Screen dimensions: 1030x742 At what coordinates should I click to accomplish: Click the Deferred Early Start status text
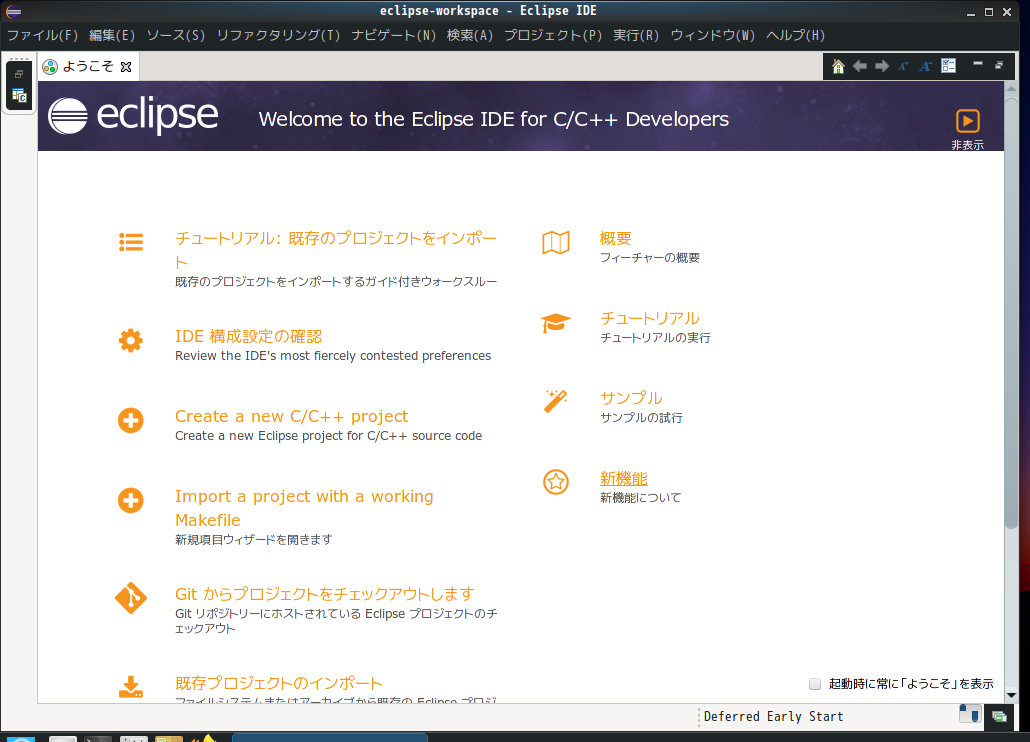pyautogui.click(x=773, y=716)
